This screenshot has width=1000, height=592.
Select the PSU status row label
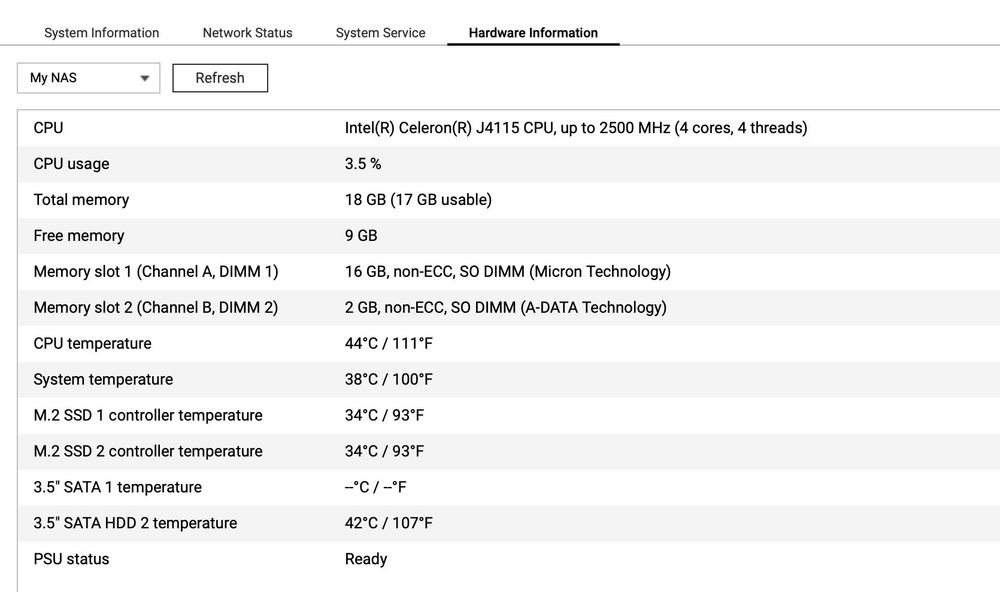point(71,560)
